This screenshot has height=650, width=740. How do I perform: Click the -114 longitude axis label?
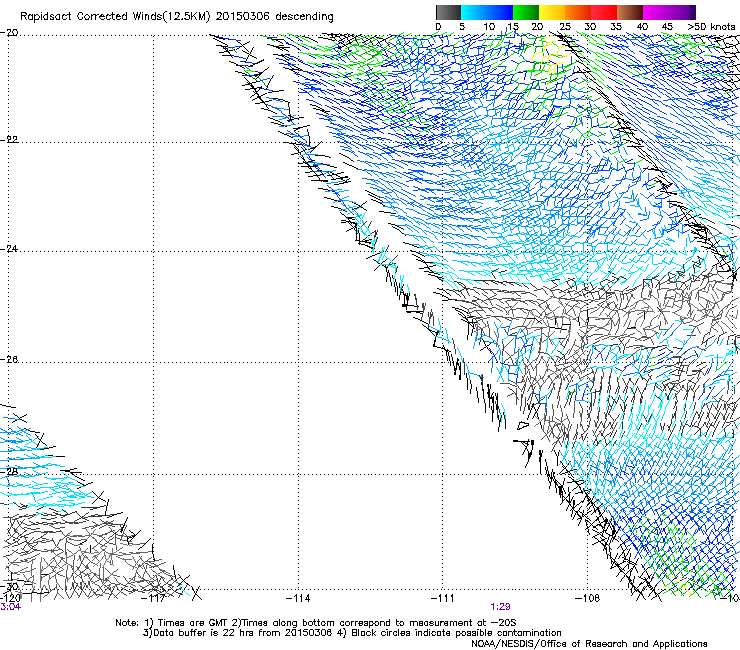(x=298, y=599)
